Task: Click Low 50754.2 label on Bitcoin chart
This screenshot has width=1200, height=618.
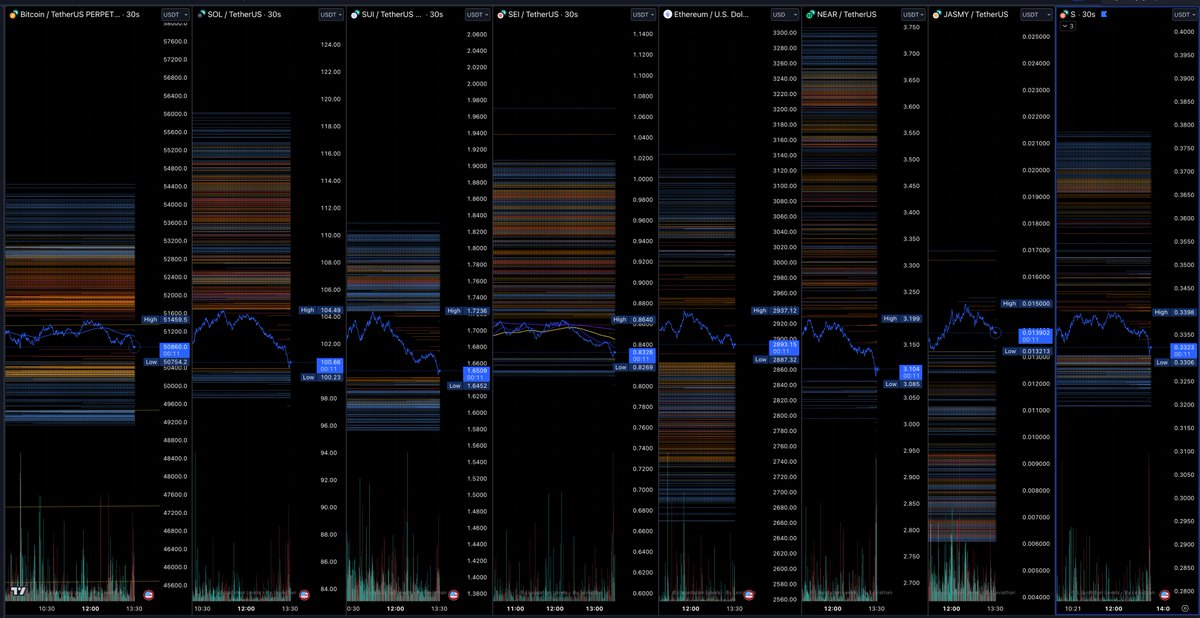Action: pos(165,362)
